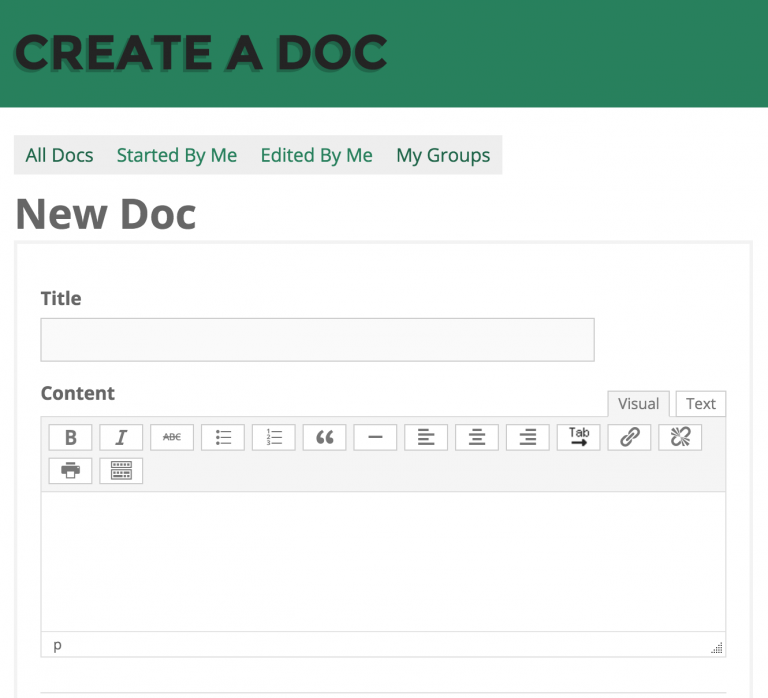This screenshot has width=768, height=698.
Task: Insert a blockquote
Action: click(x=324, y=437)
